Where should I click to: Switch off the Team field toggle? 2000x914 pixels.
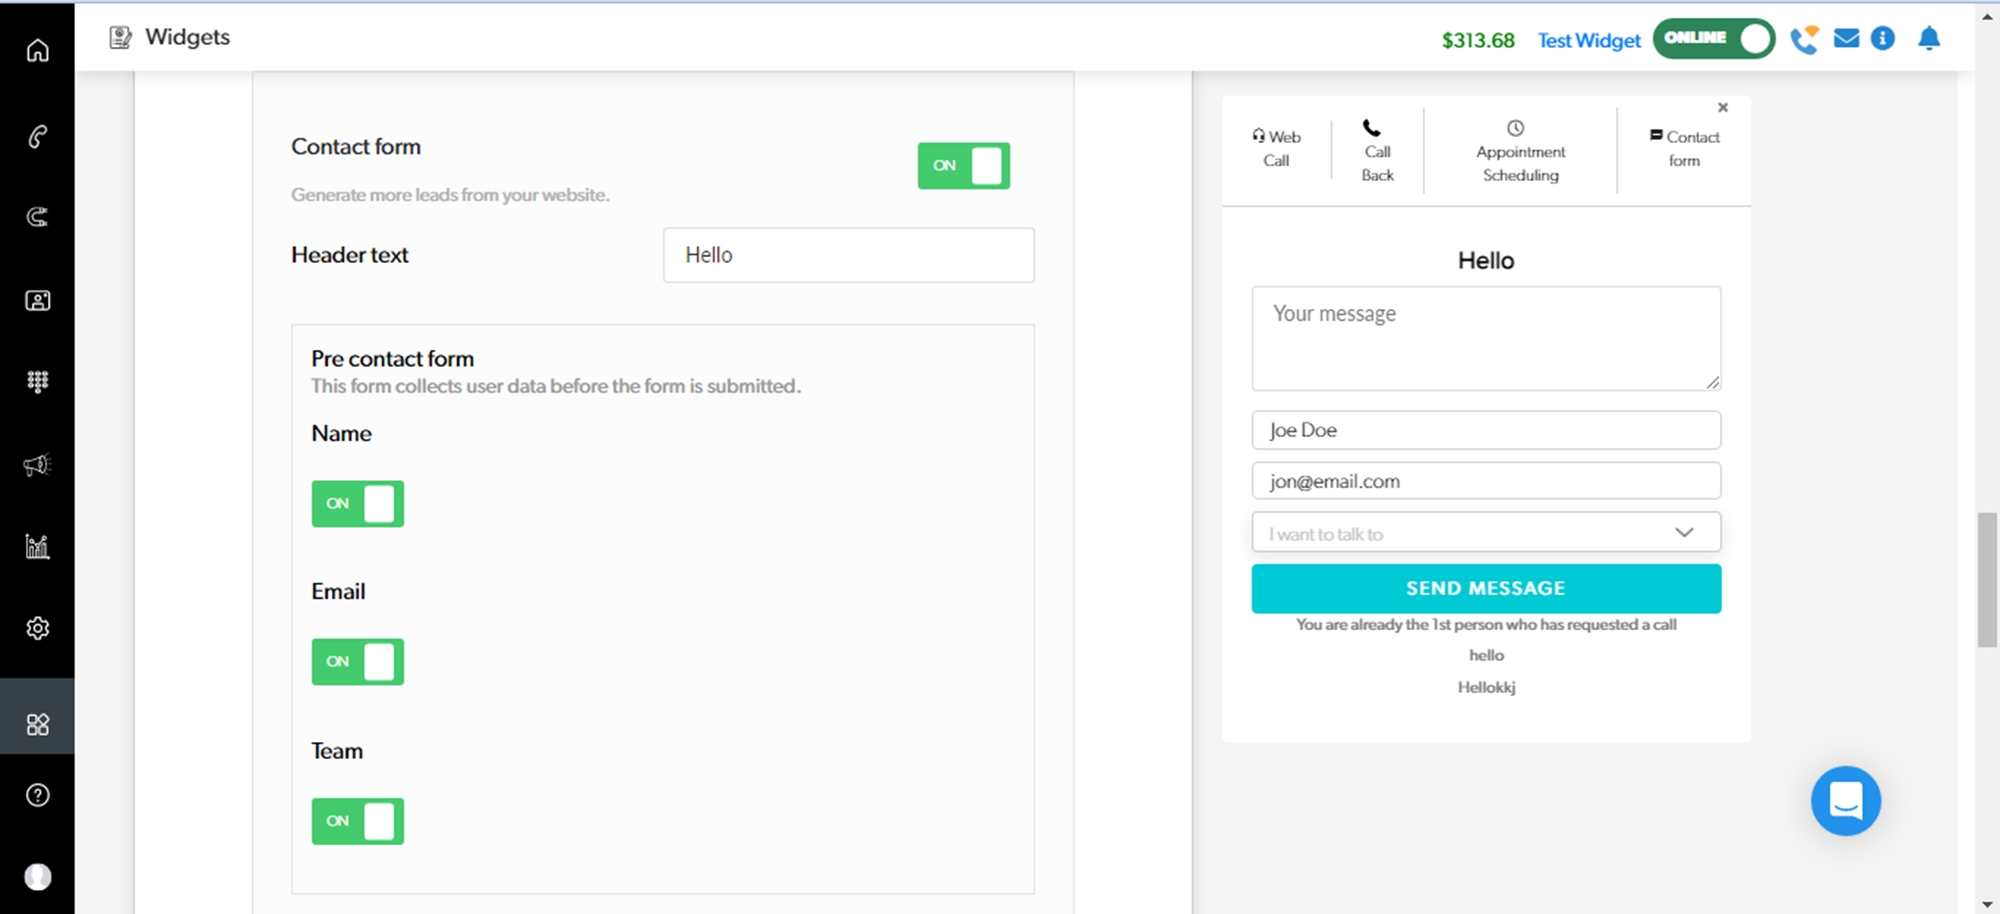tap(357, 821)
